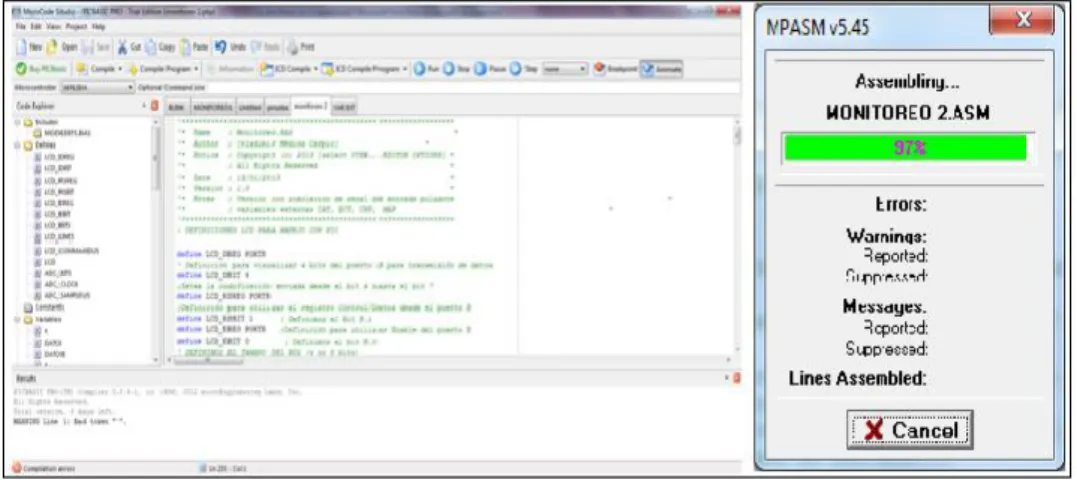This screenshot has height=480, width=1077.
Task: Click the Run debugger button
Action: 426,69
